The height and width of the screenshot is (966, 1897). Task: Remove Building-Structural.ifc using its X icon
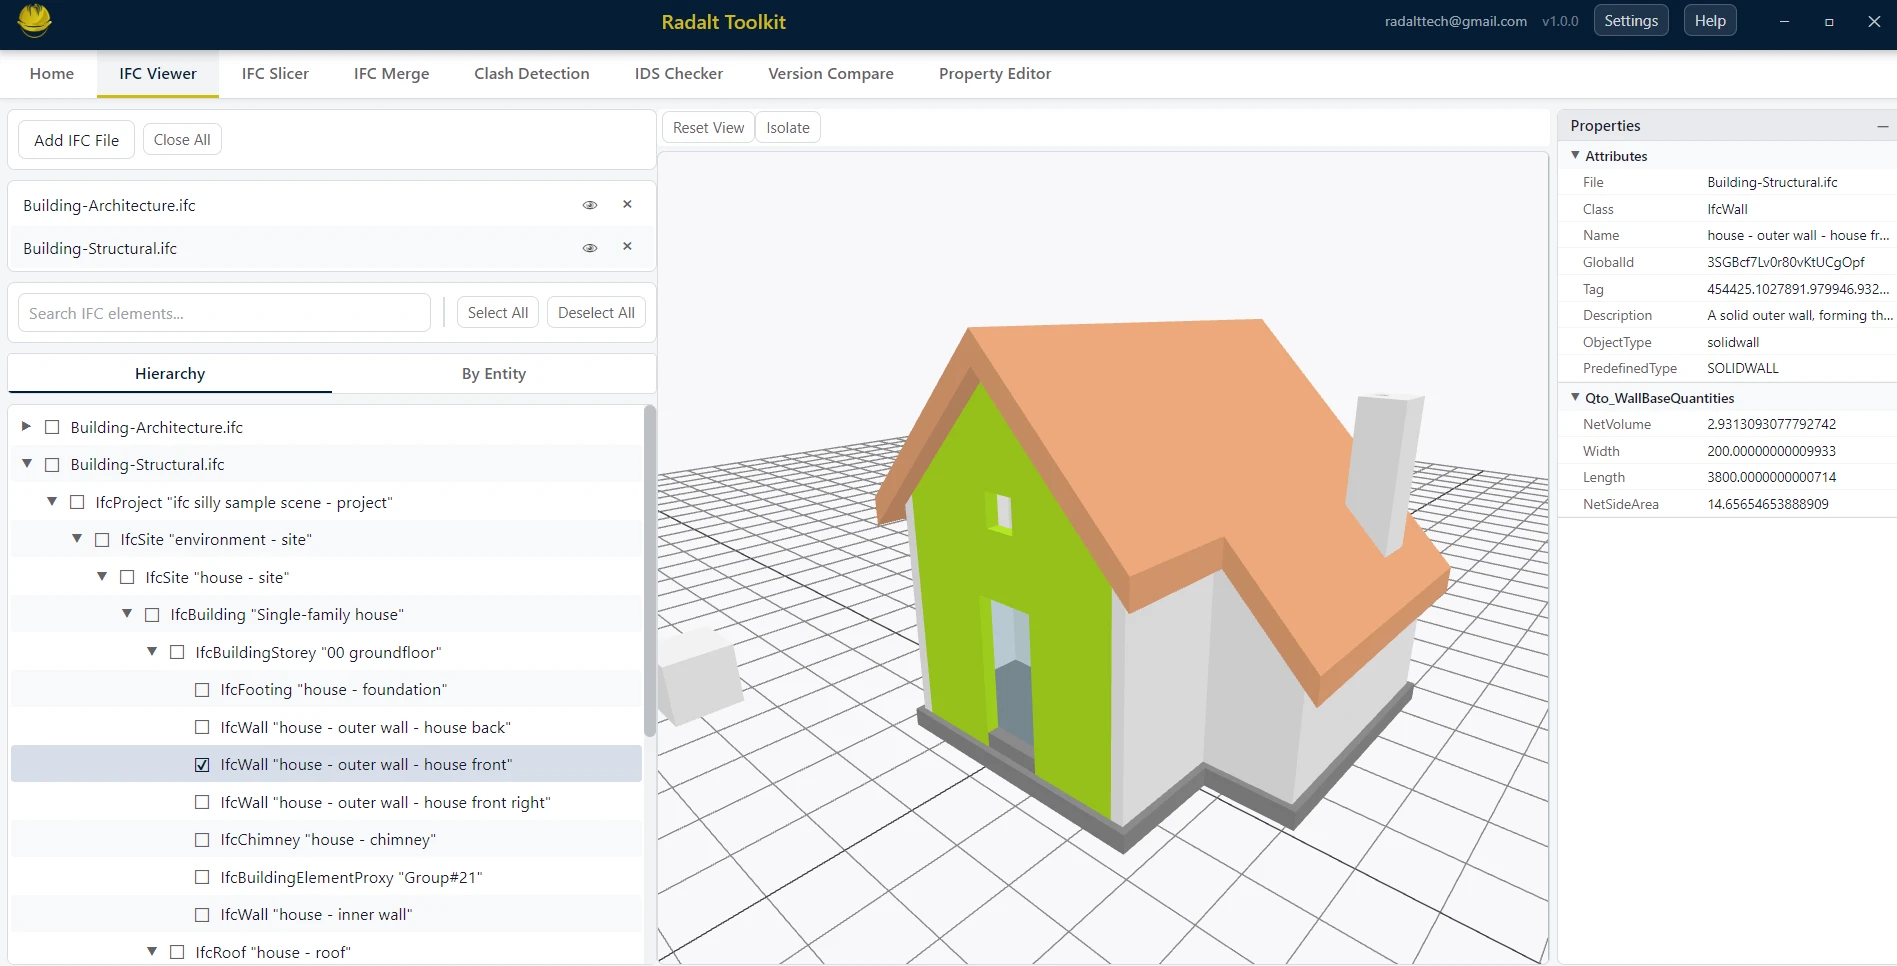point(627,247)
